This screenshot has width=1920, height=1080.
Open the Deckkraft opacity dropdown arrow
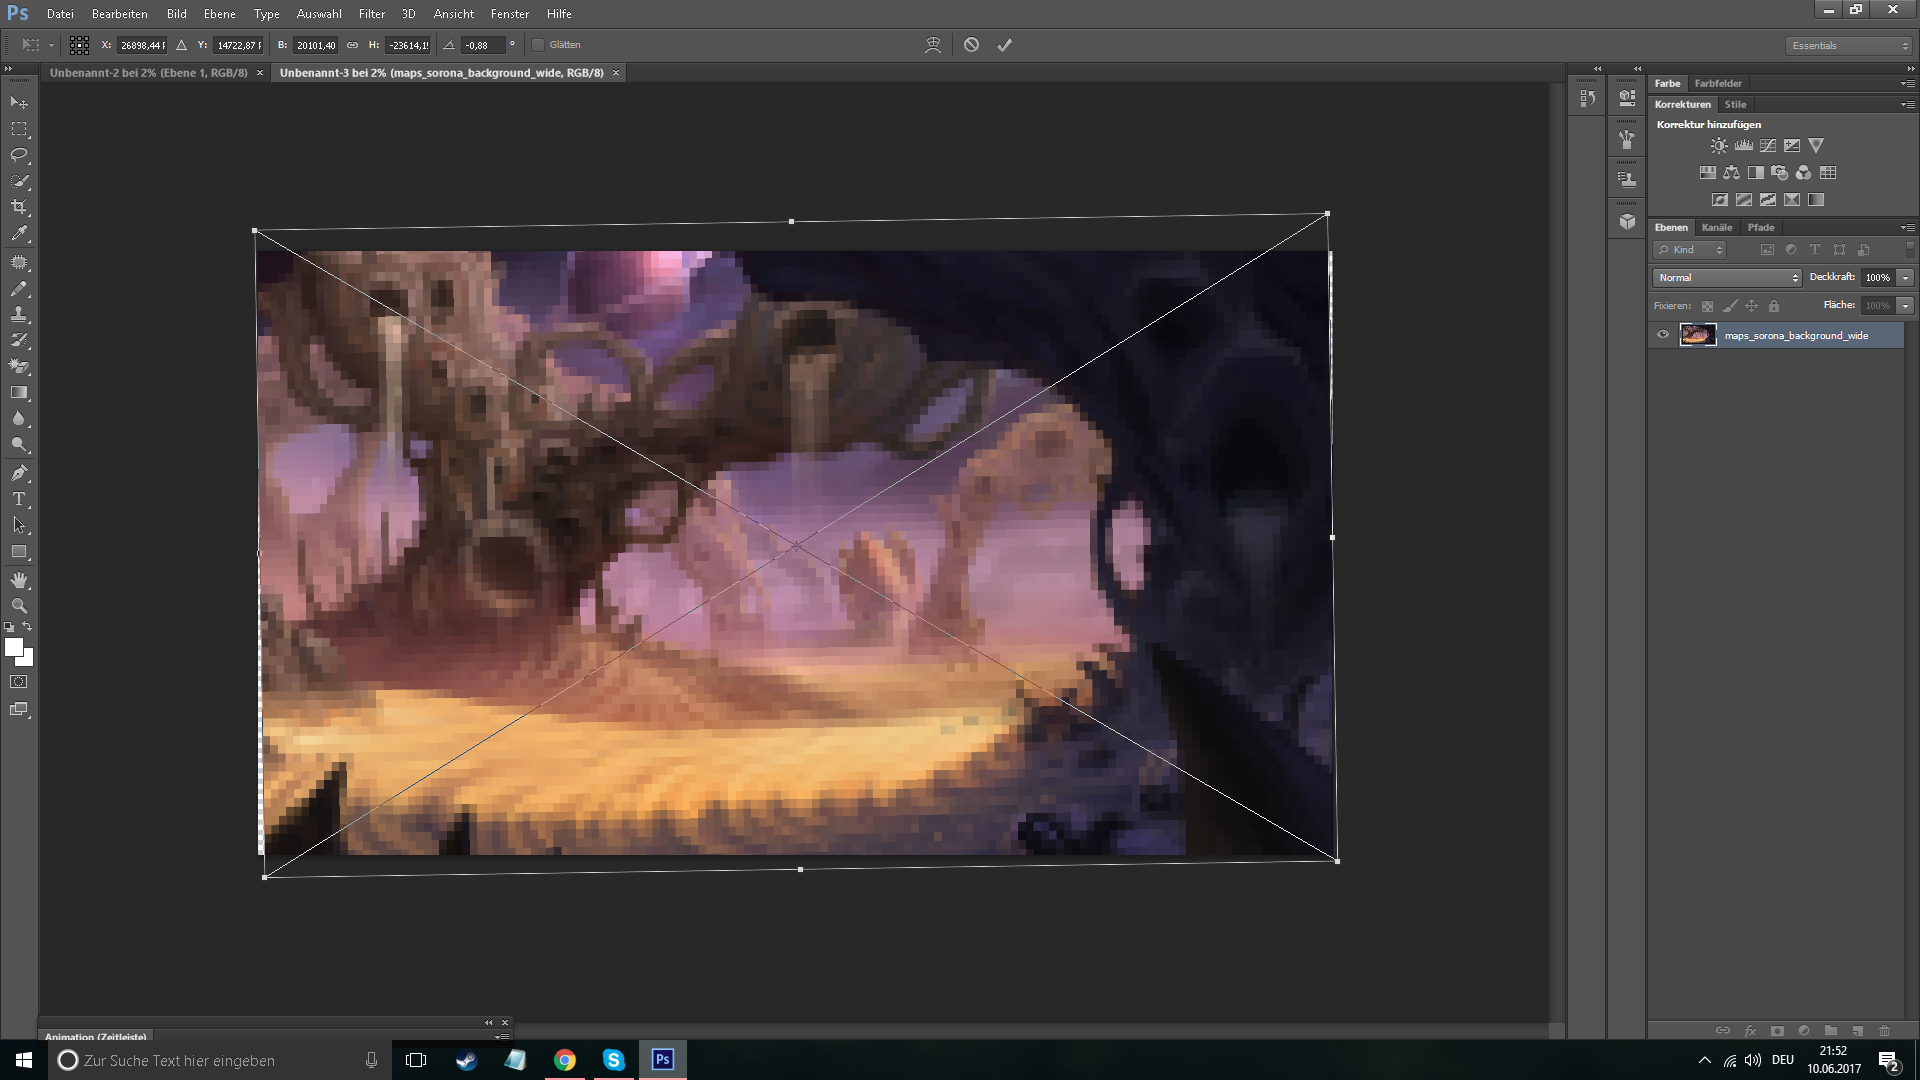point(1906,278)
